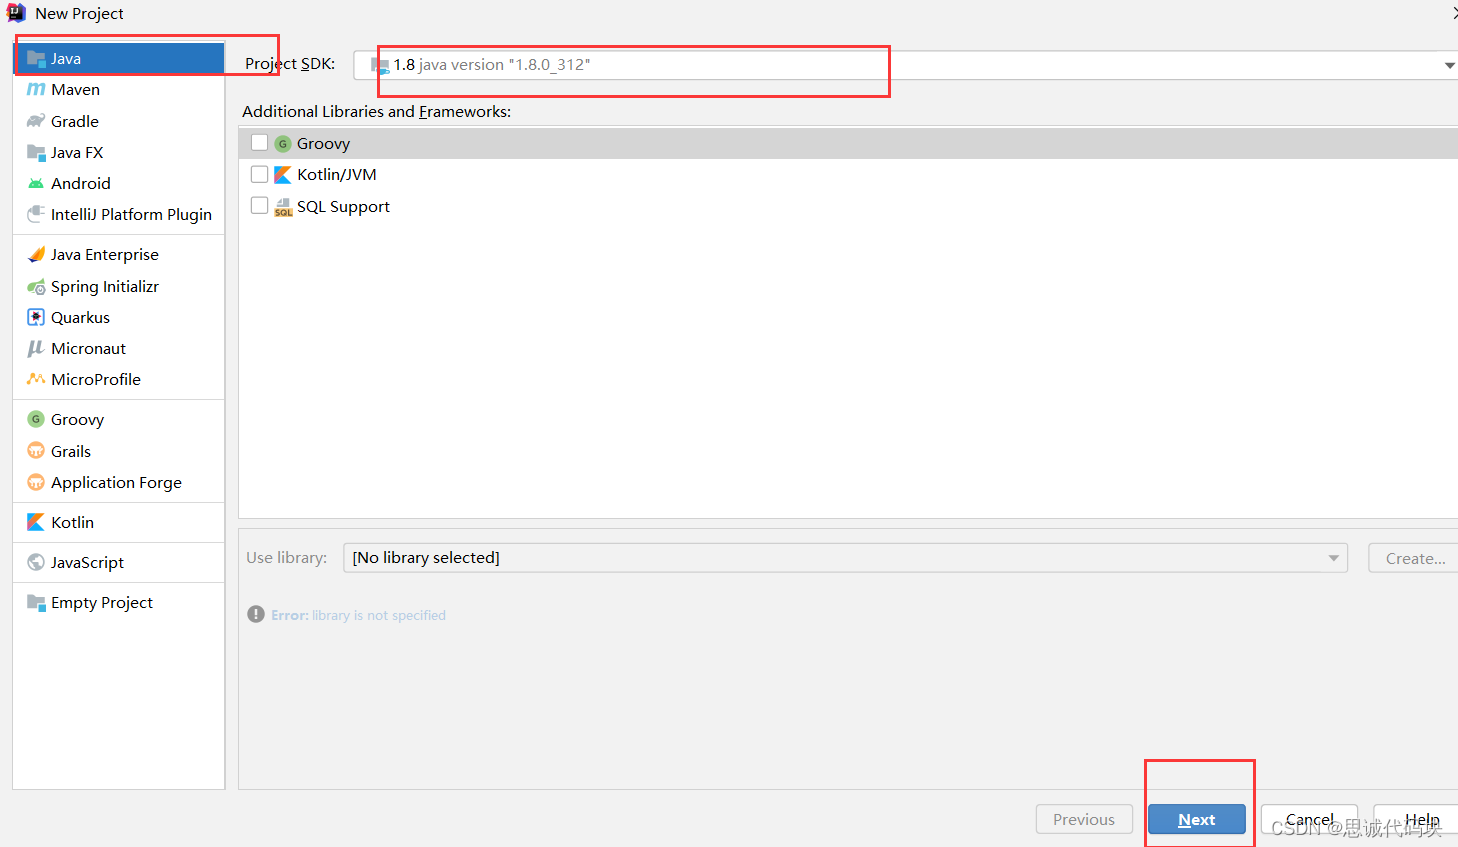The width and height of the screenshot is (1458, 847).
Task: Click the Create... library button
Action: [x=1413, y=558]
